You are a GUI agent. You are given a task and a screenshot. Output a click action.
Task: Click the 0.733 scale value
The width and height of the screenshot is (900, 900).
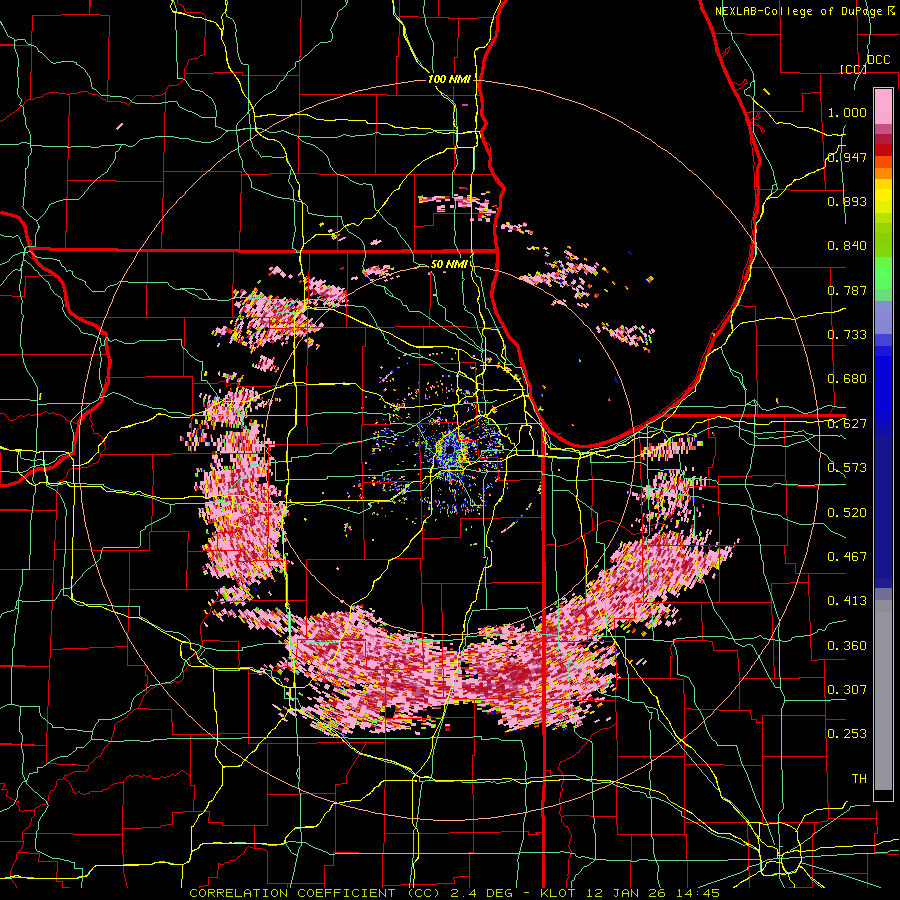(847, 335)
